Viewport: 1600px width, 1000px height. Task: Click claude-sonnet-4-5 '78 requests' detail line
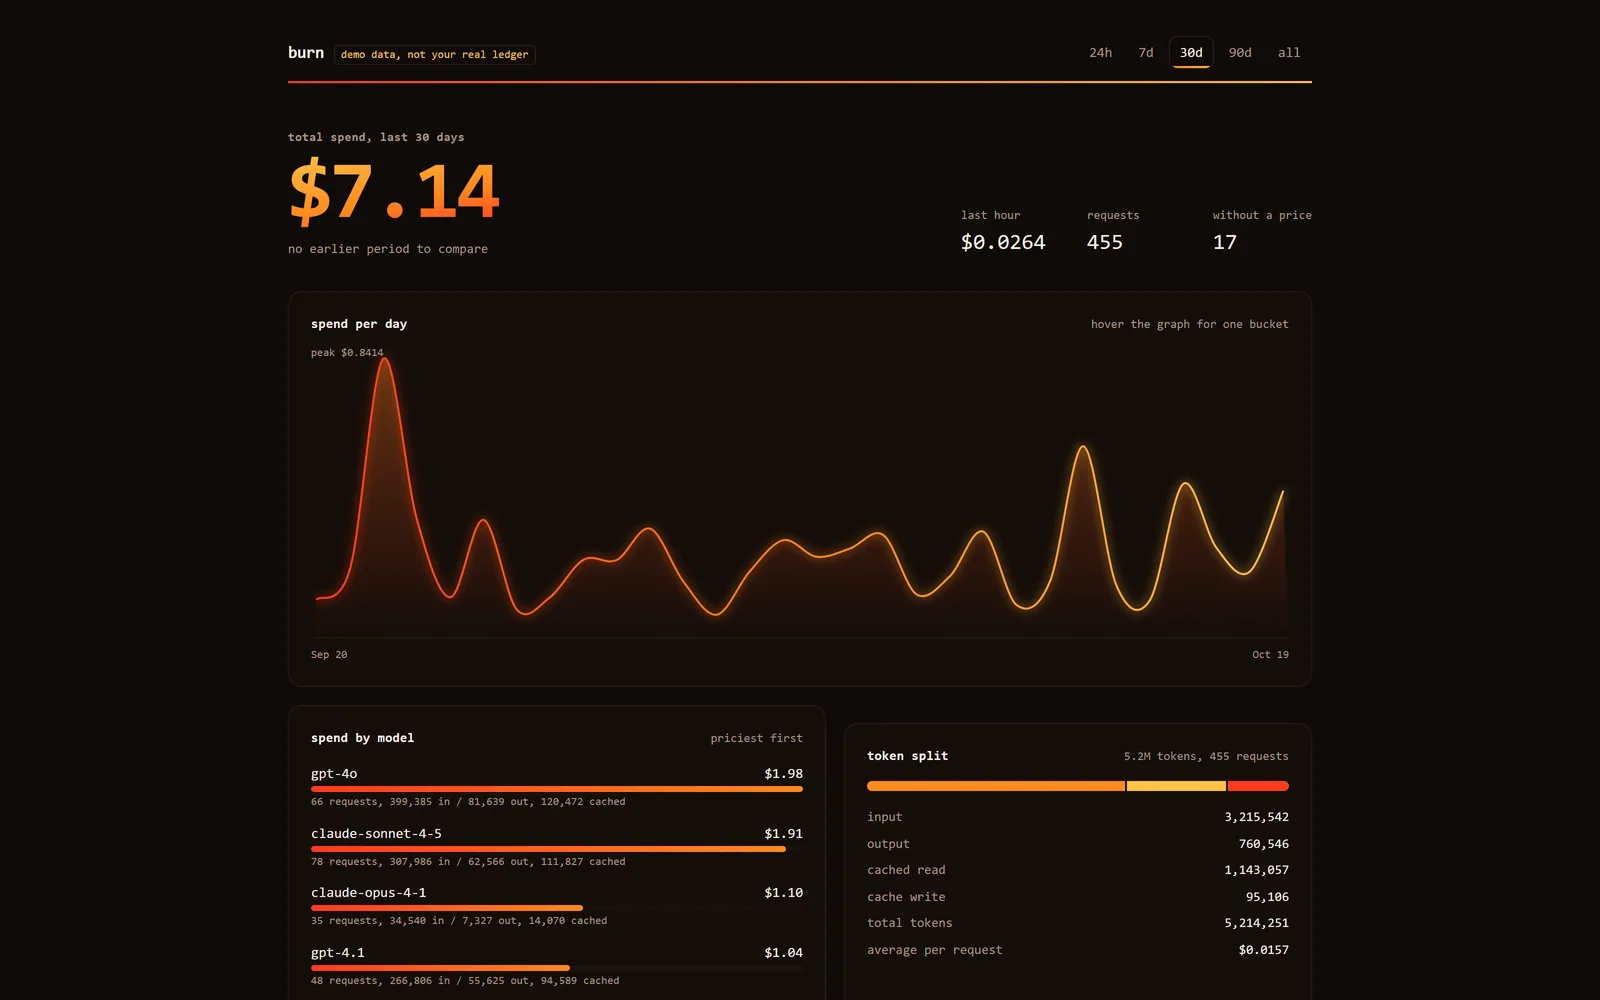[468, 862]
